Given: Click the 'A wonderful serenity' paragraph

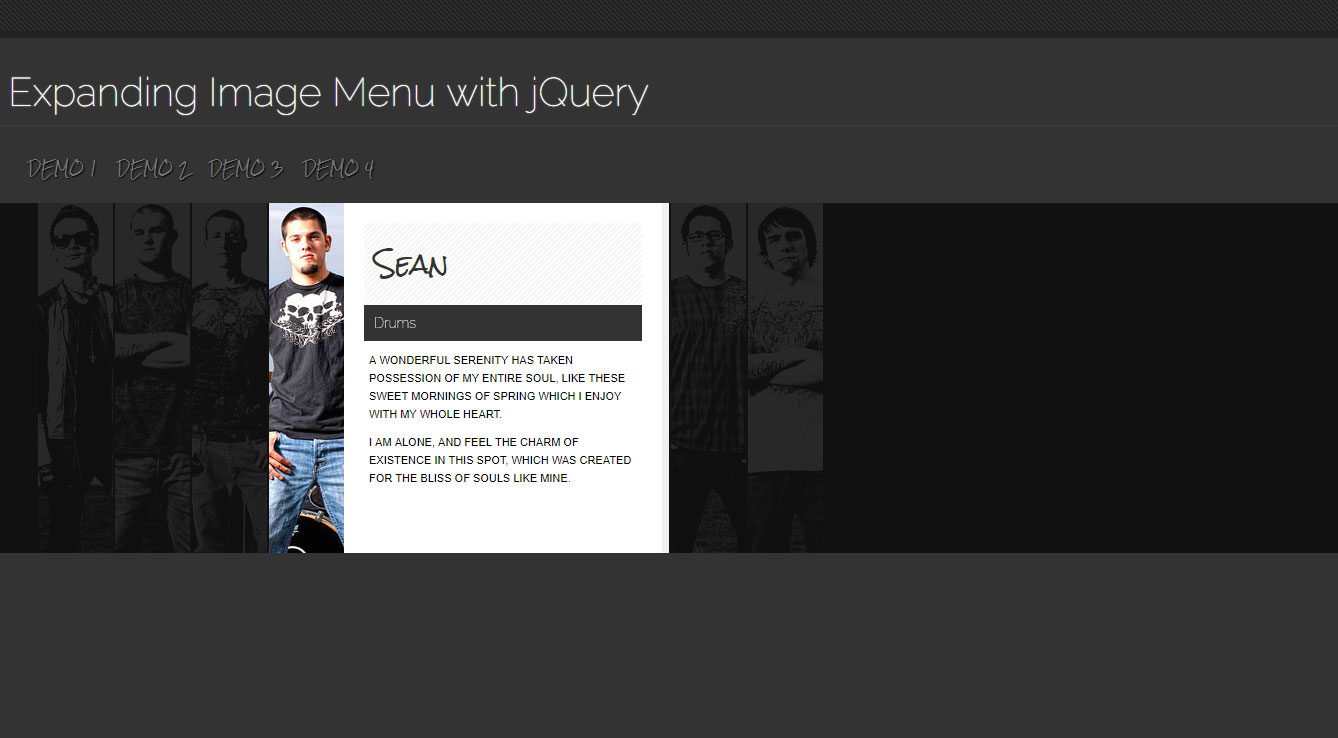Looking at the screenshot, I should [x=497, y=387].
